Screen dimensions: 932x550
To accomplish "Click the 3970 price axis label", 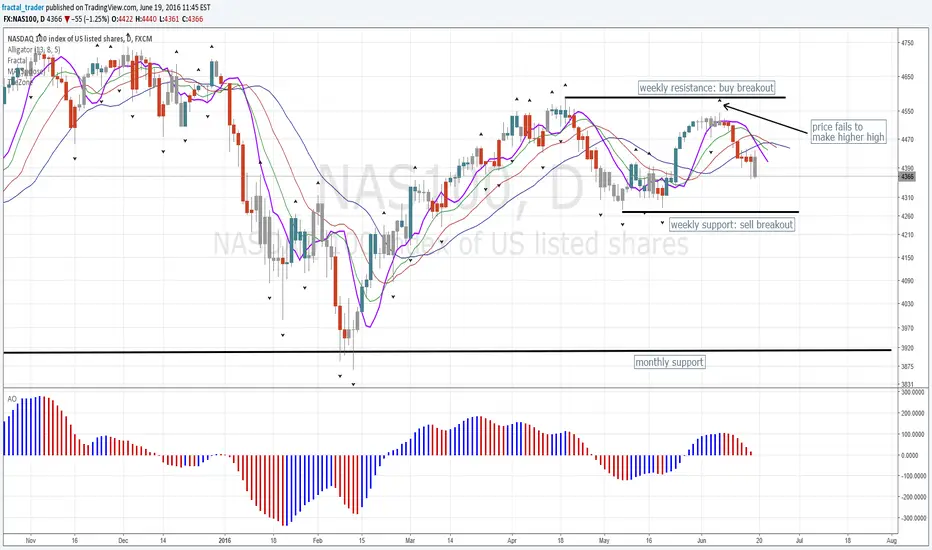I will [x=907, y=328].
